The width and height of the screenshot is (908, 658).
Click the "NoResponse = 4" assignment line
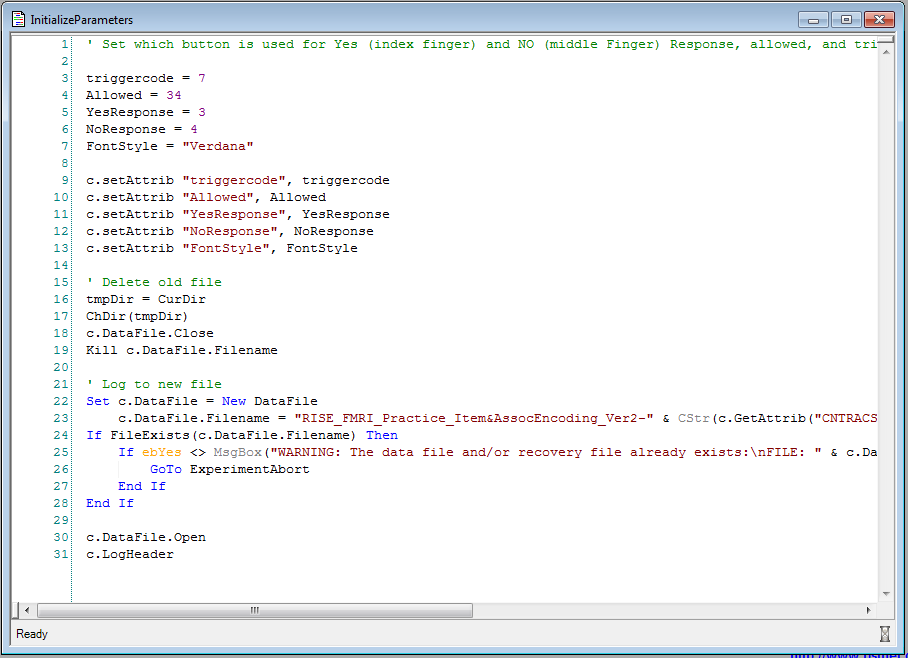(142, 129)
